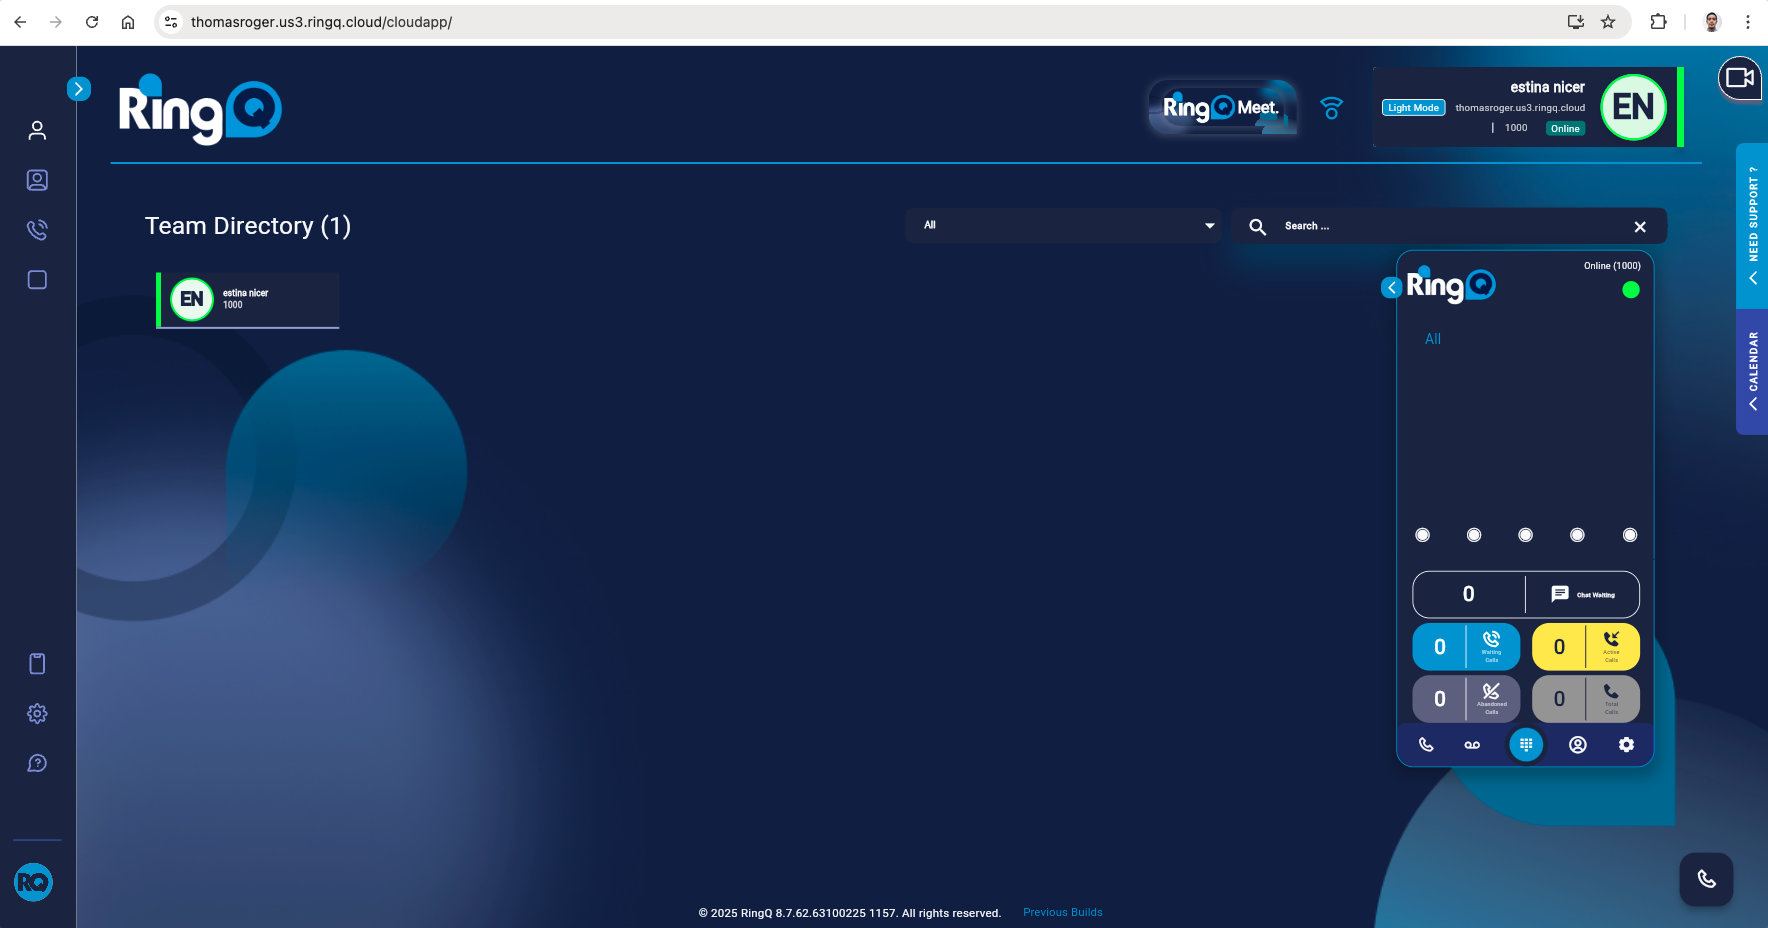This screenshot has height=928, width=1768.
Task: Click the green status dot in the softphone
Action: tap(1631, 290)
